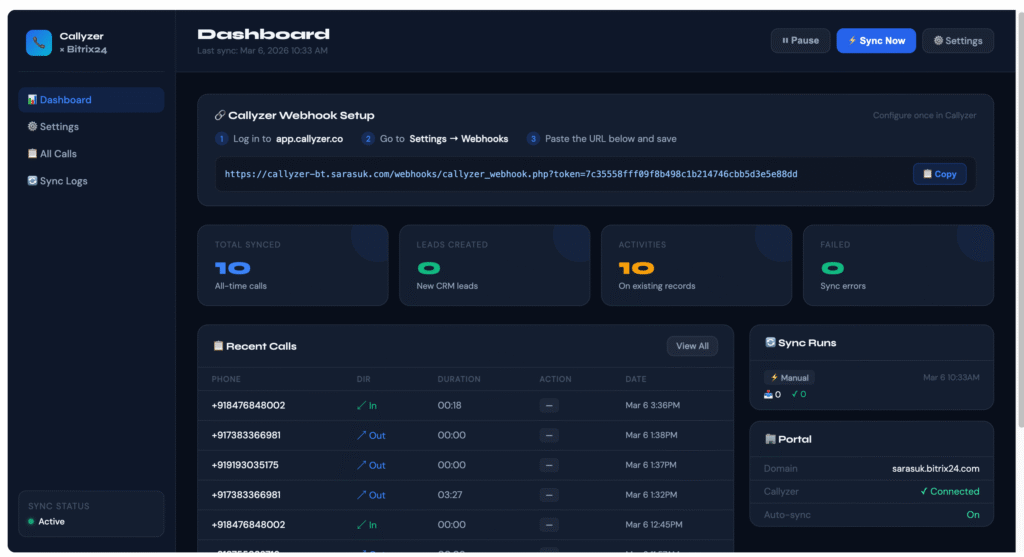
Task: Open the All Calls page from sidebar
Action: (x=58, y=154)
